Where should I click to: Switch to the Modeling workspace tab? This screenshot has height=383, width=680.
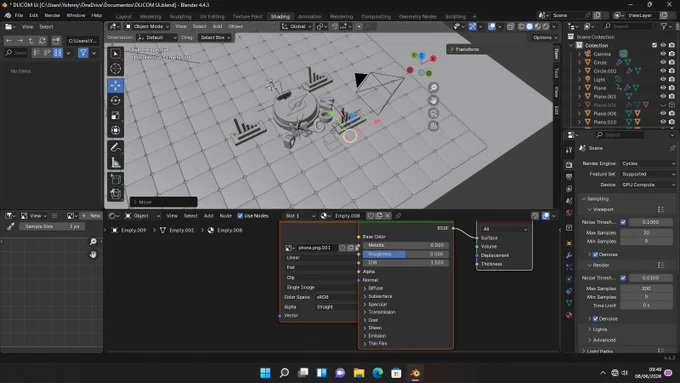point(150,16)
